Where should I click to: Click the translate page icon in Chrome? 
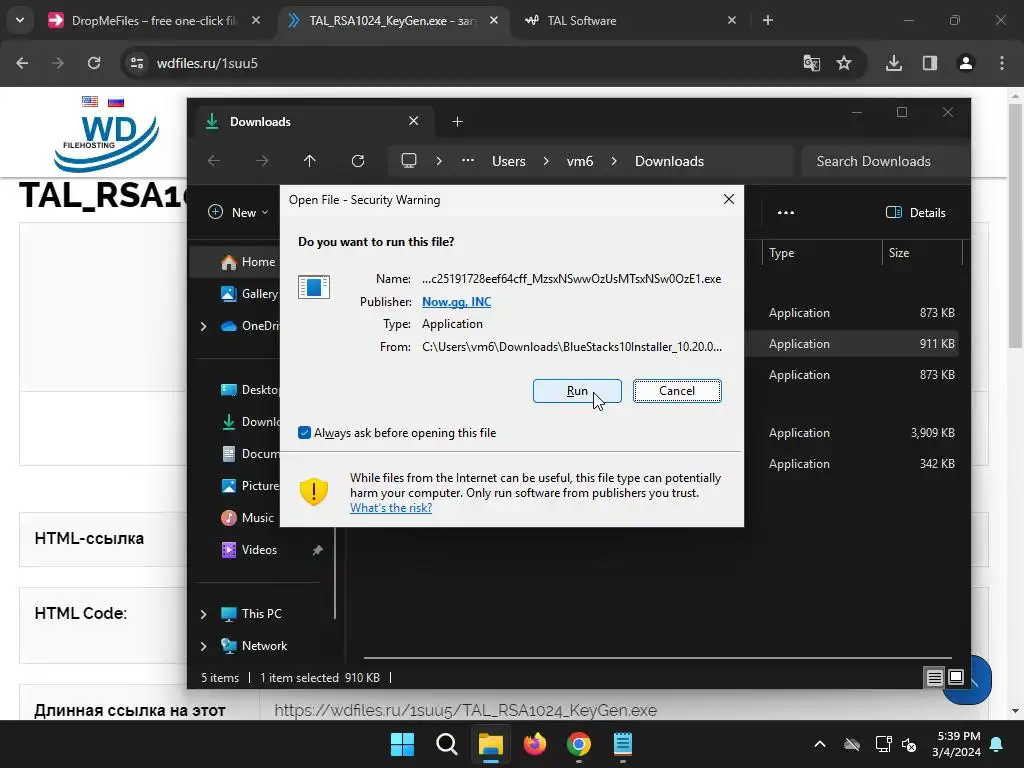pyautogui.click(x=811, y=63)
